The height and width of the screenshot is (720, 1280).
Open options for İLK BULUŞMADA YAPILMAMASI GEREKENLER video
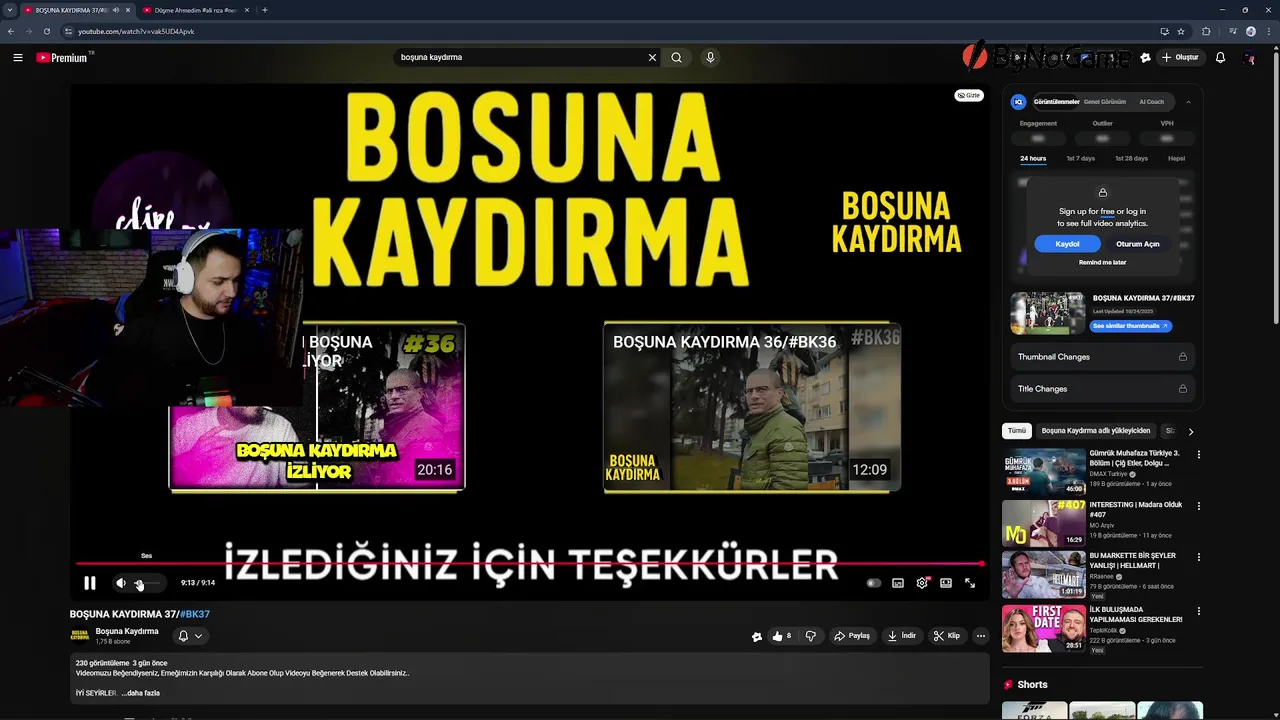1198,610
